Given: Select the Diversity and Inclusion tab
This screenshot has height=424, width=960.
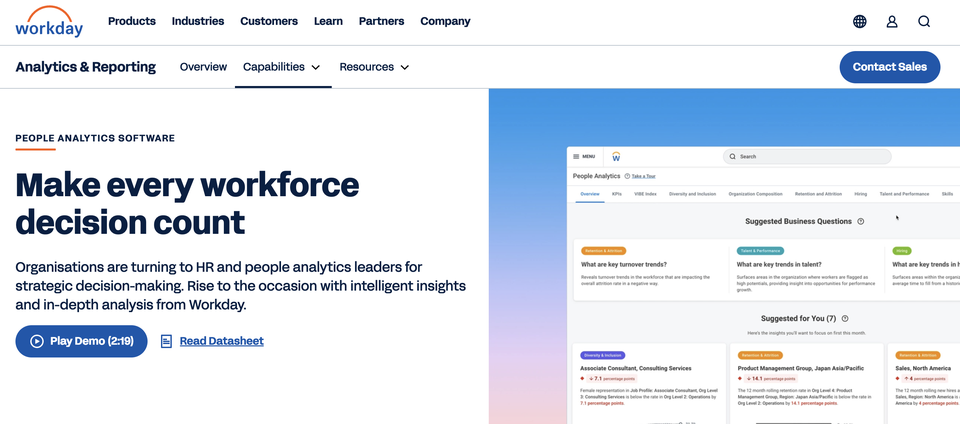Looking at the screenshot, I should [692, 194].
